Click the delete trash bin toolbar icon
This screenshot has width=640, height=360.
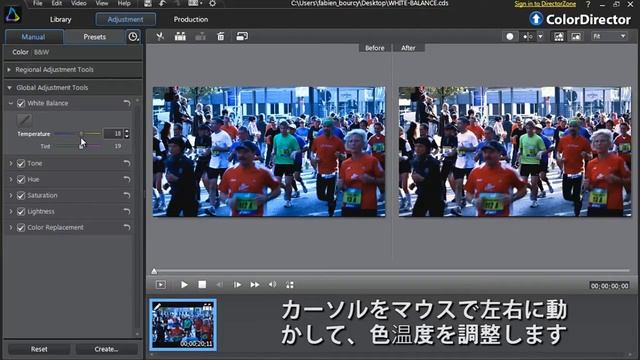[x=221, y=36]
